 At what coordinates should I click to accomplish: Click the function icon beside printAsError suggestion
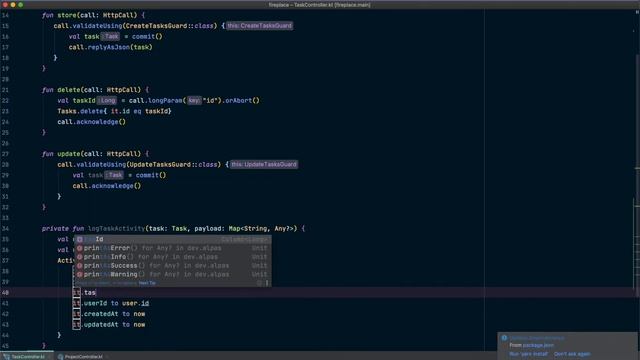point(80,248)
